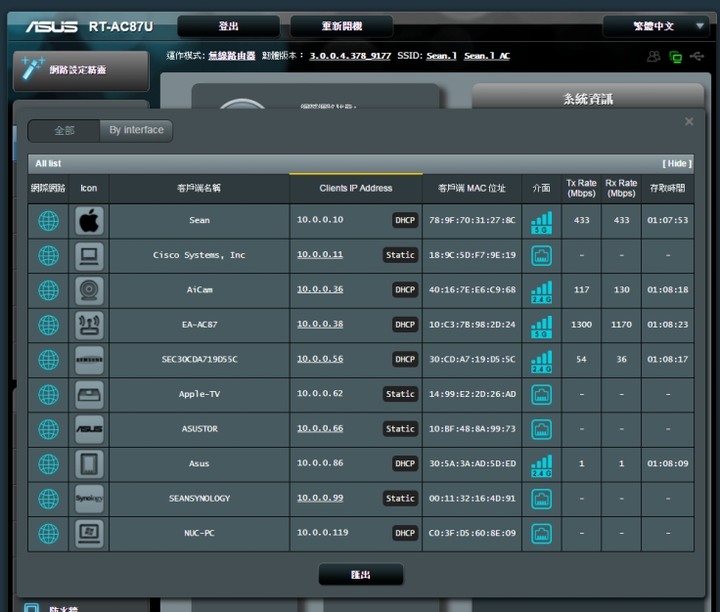Click the 重新開機 reboot button
This screenshot has width=720, height=612.
(342, 26)
